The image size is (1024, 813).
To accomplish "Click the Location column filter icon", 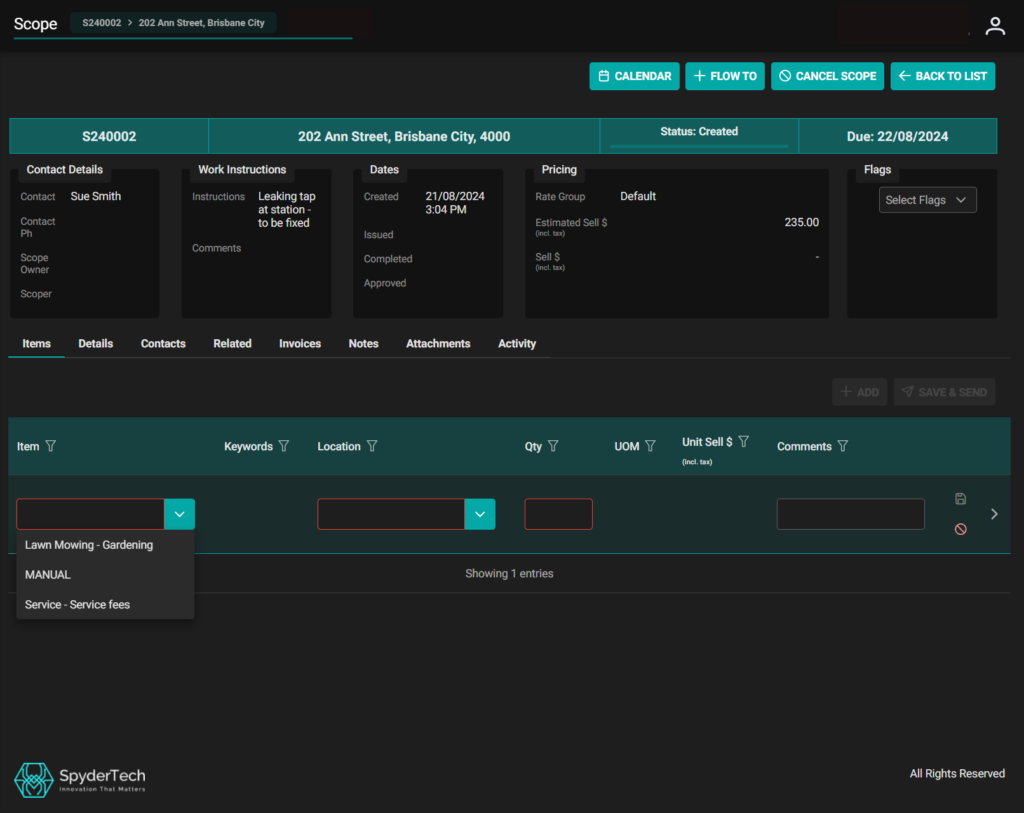I will click(372, 446).
